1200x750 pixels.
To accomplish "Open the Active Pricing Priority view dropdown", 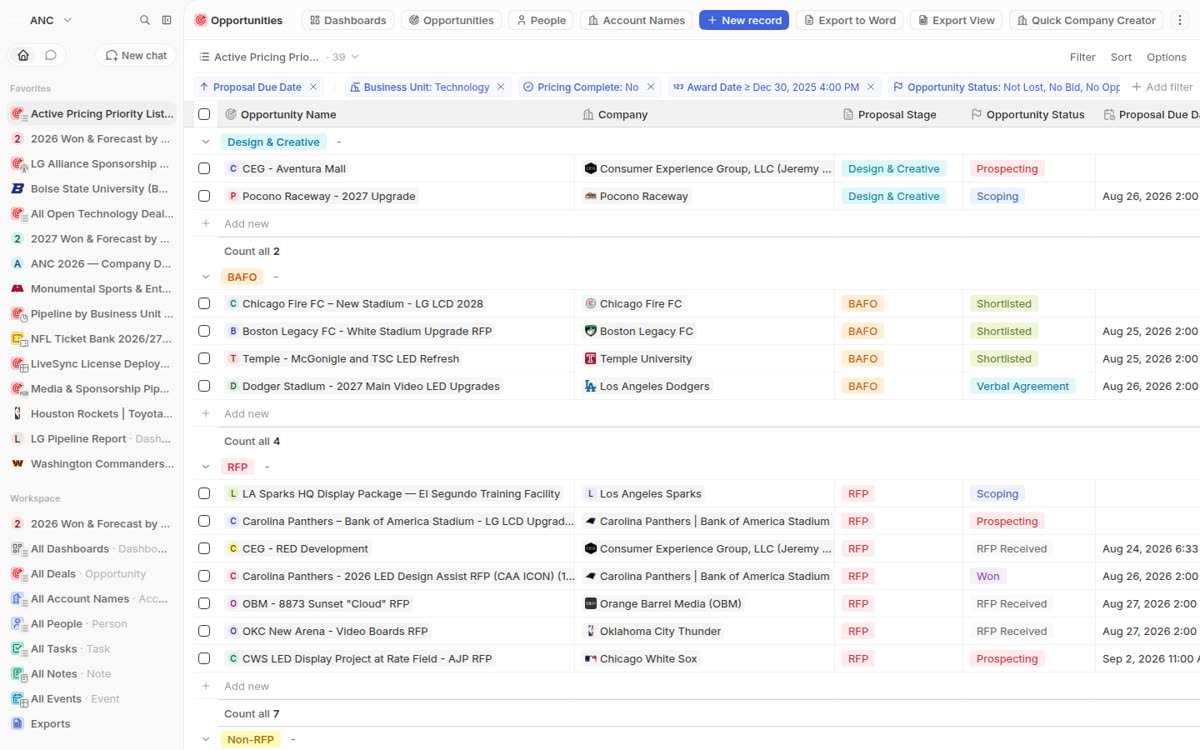I will pos(279,57).
